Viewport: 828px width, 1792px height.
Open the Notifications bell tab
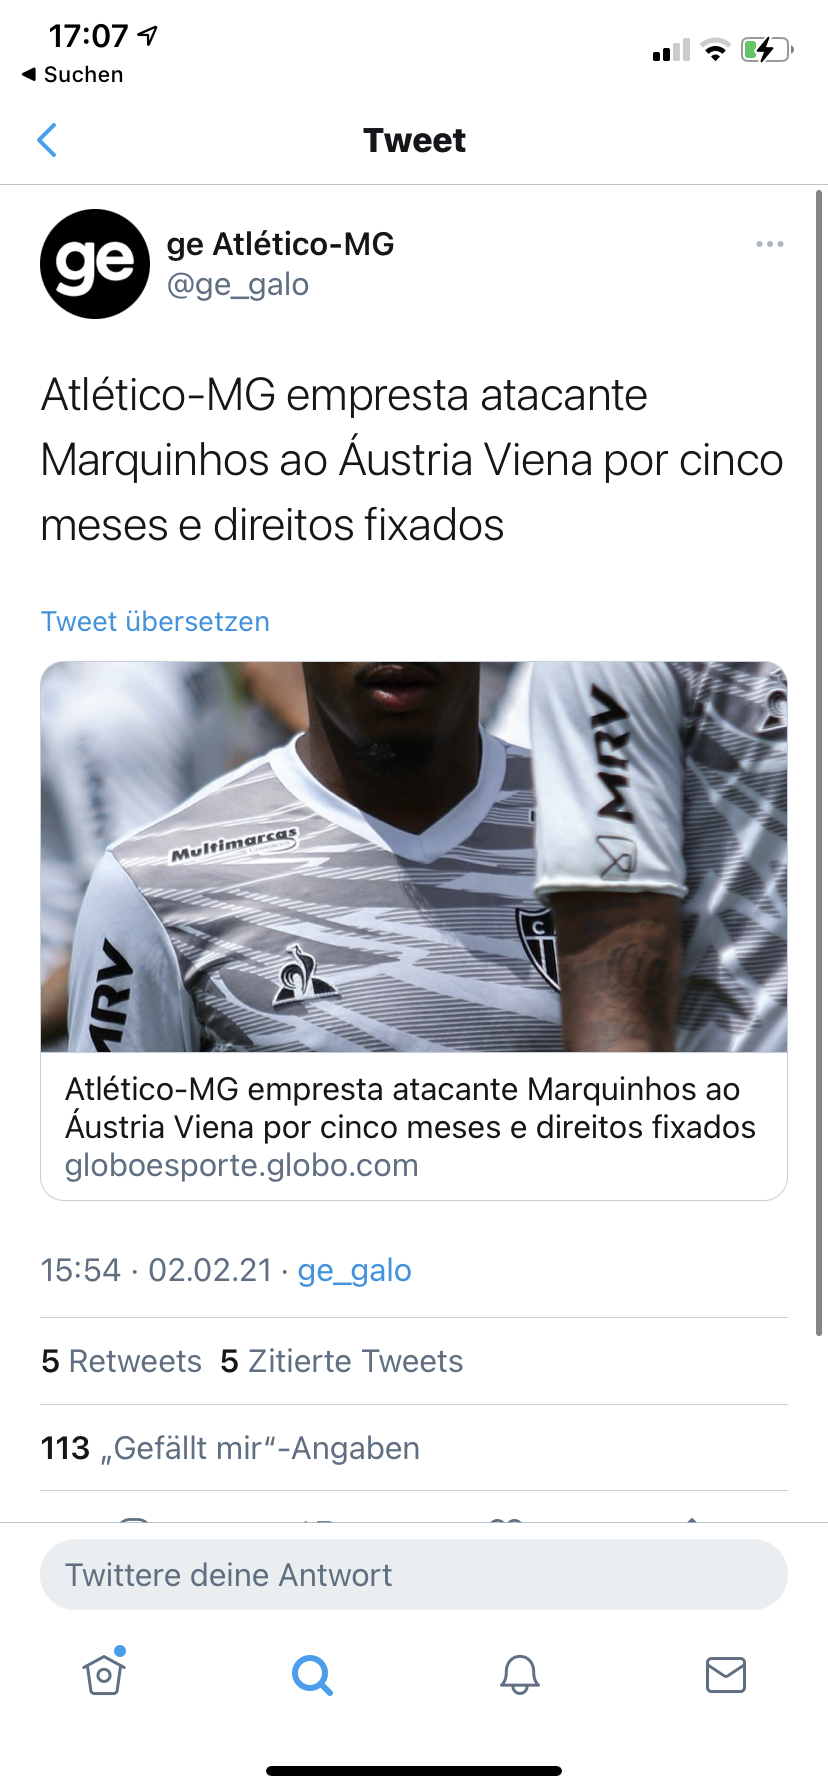coord(520,1674)
